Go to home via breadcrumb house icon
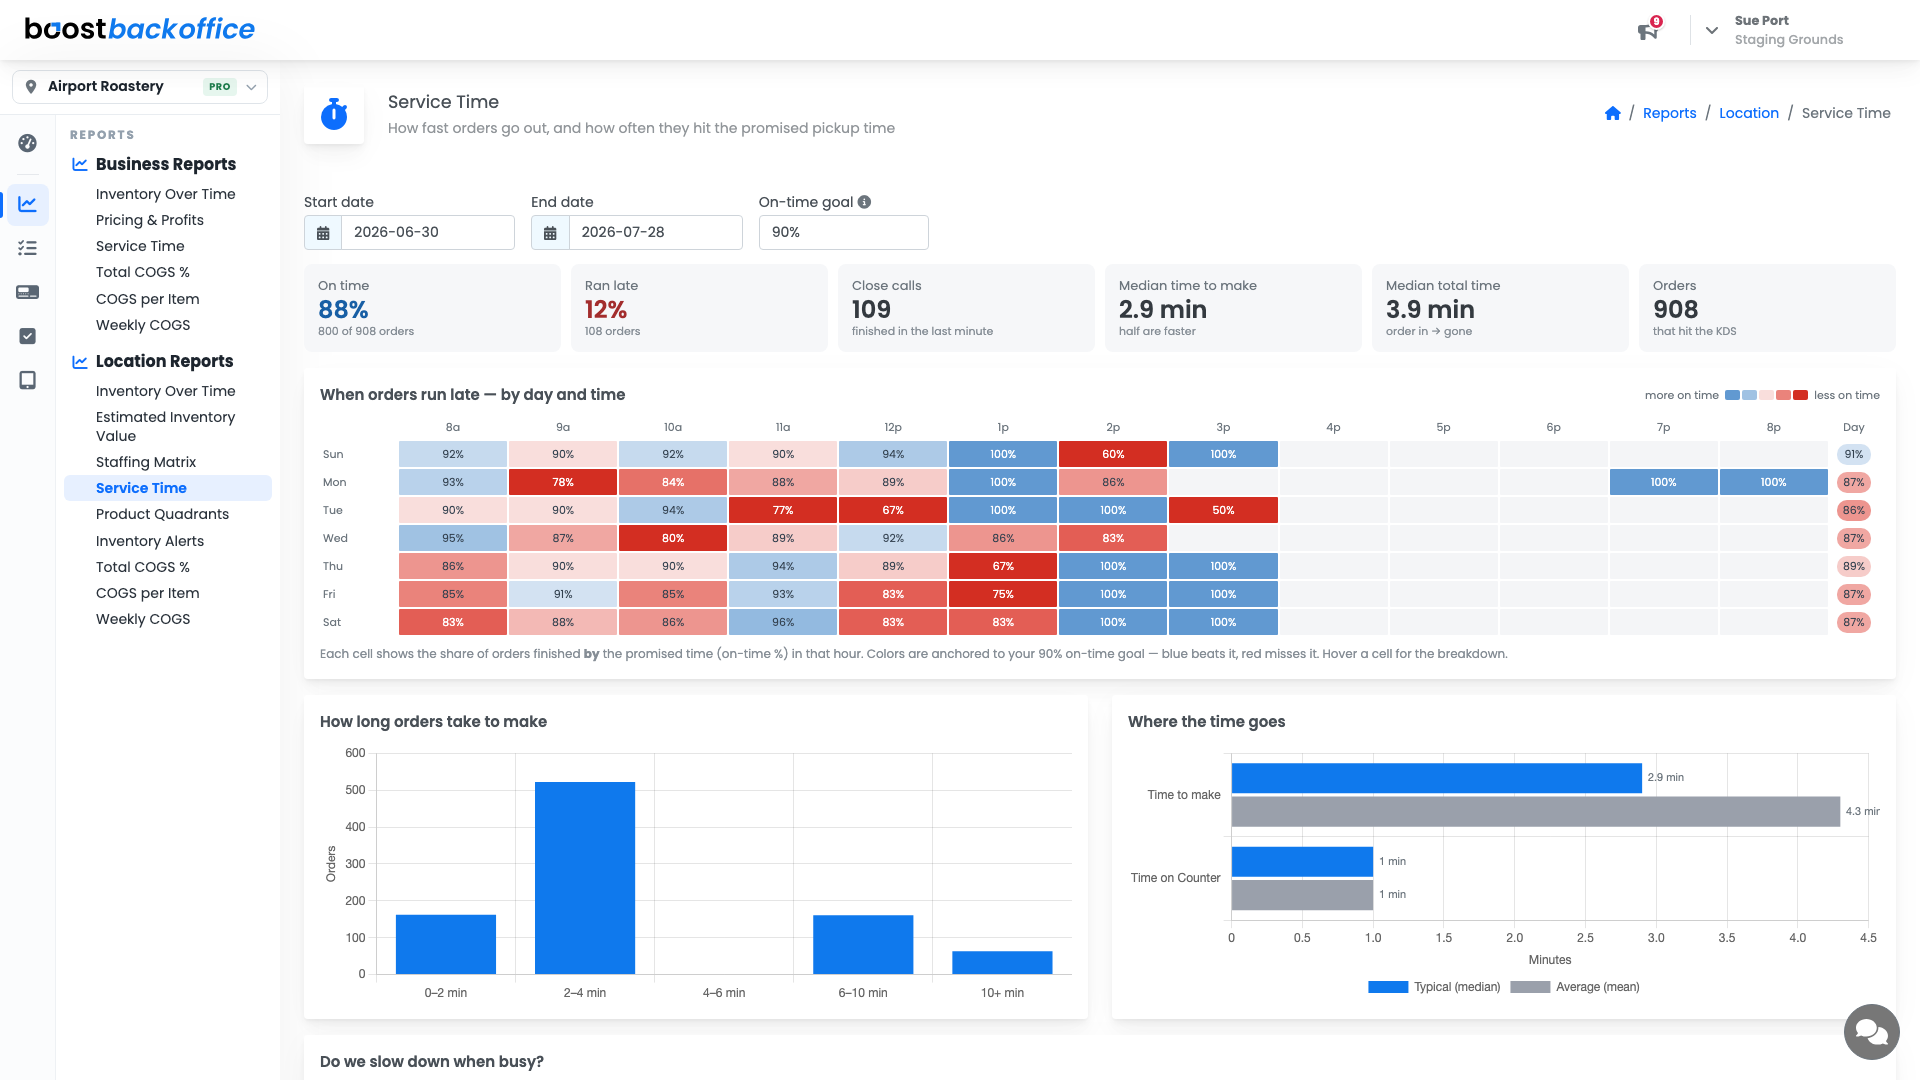Image resolution: width=1920 pixels, height=1080 pixels. [1612, 114]
